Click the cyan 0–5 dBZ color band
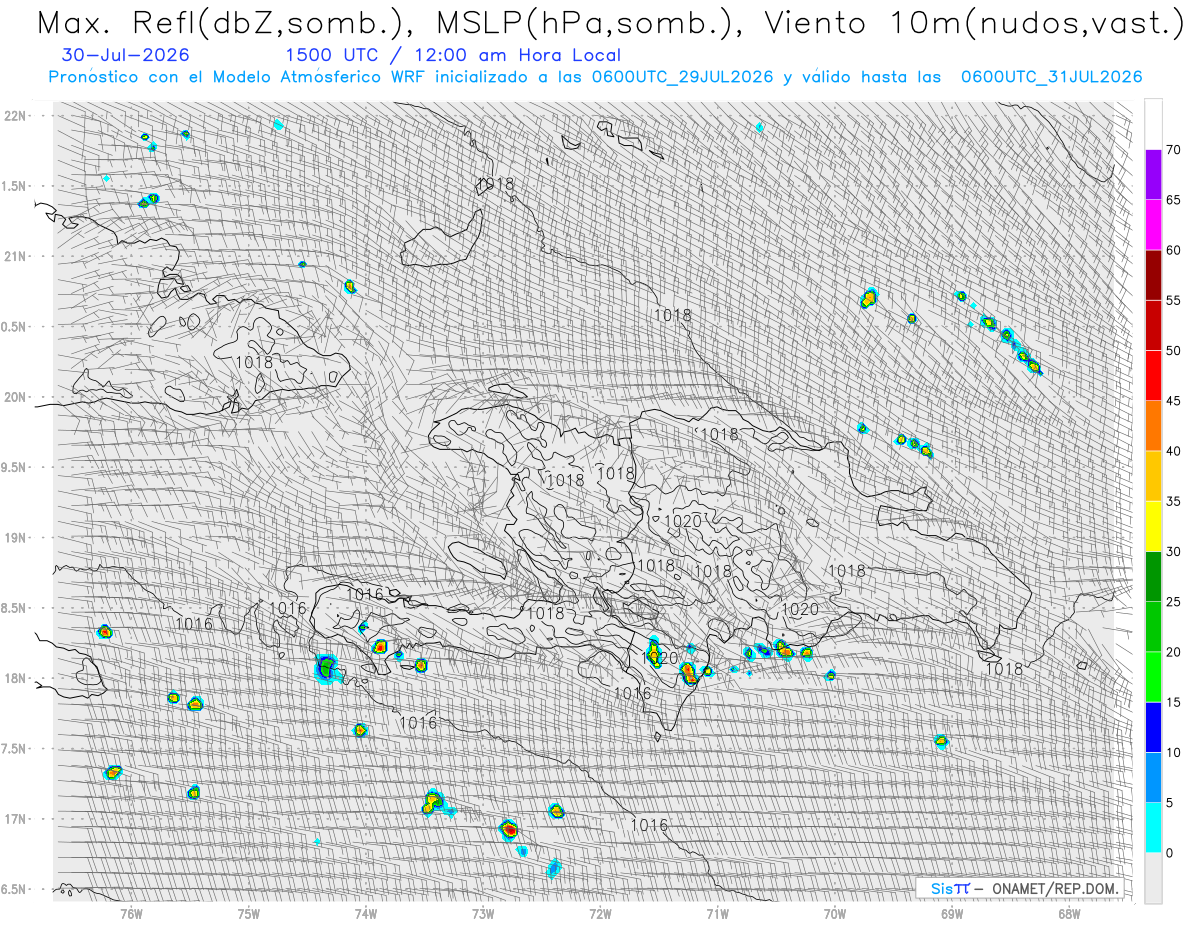 click(x=1153, y=827)
